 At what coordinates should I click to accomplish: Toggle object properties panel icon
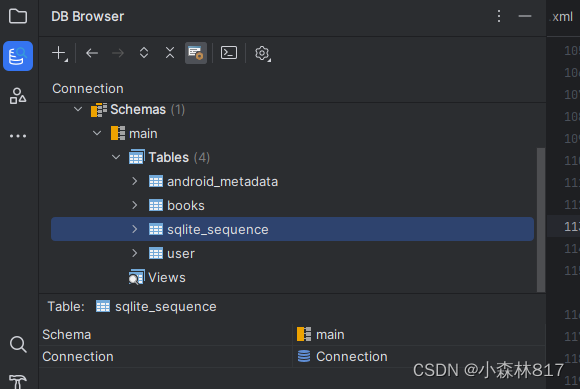tap(196, 53)
